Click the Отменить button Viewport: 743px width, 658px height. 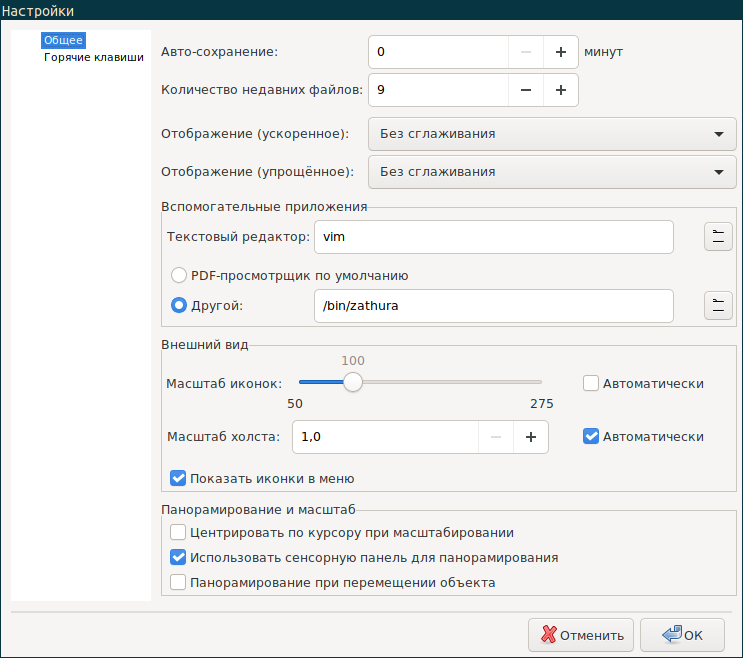coord(581,635)
